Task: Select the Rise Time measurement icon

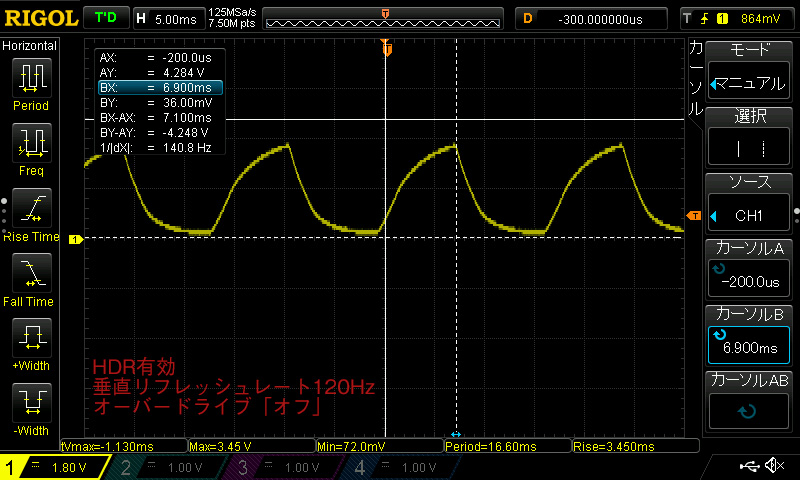Action: [x=32, y=208]
